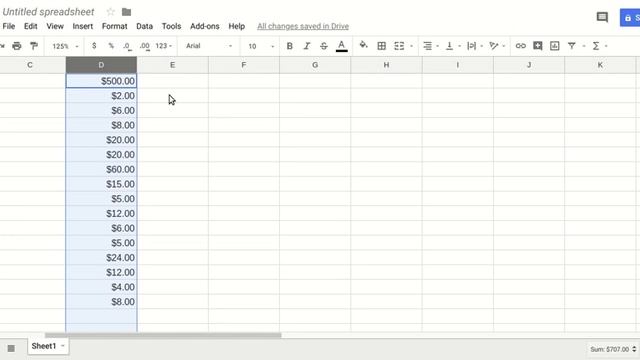Open the Help menu
This screenshot has height=360, width=640.
click(236, 26)
